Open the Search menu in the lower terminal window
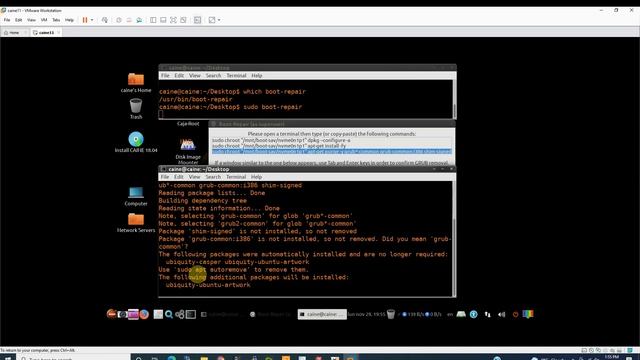This screenshot has height=360, width=640. pos(213,177)
